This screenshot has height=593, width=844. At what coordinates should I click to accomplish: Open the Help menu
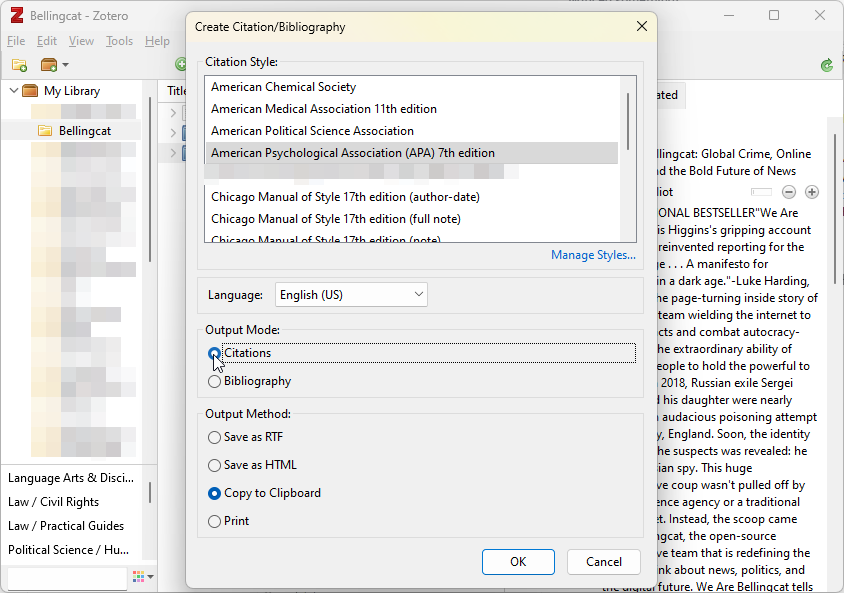pyautogui.click(x=157, y=41)
